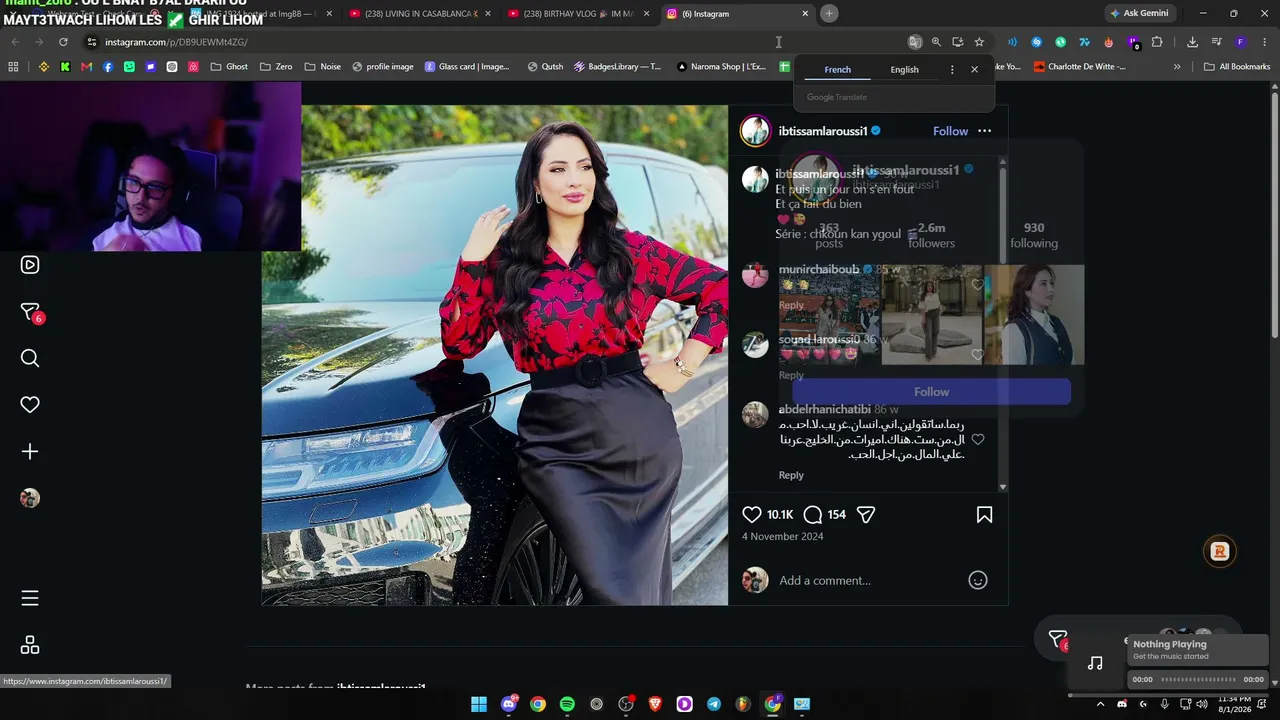Open notifications heart in the sidebar
This screenshot has height=720, width=1280.
[30, 405]
